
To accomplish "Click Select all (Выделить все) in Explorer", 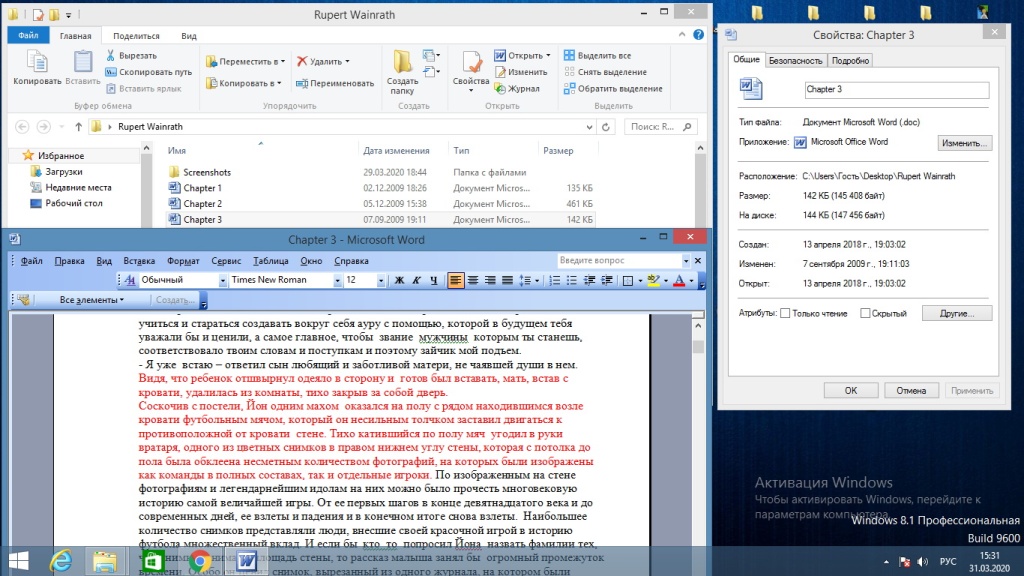I will 597,56.
